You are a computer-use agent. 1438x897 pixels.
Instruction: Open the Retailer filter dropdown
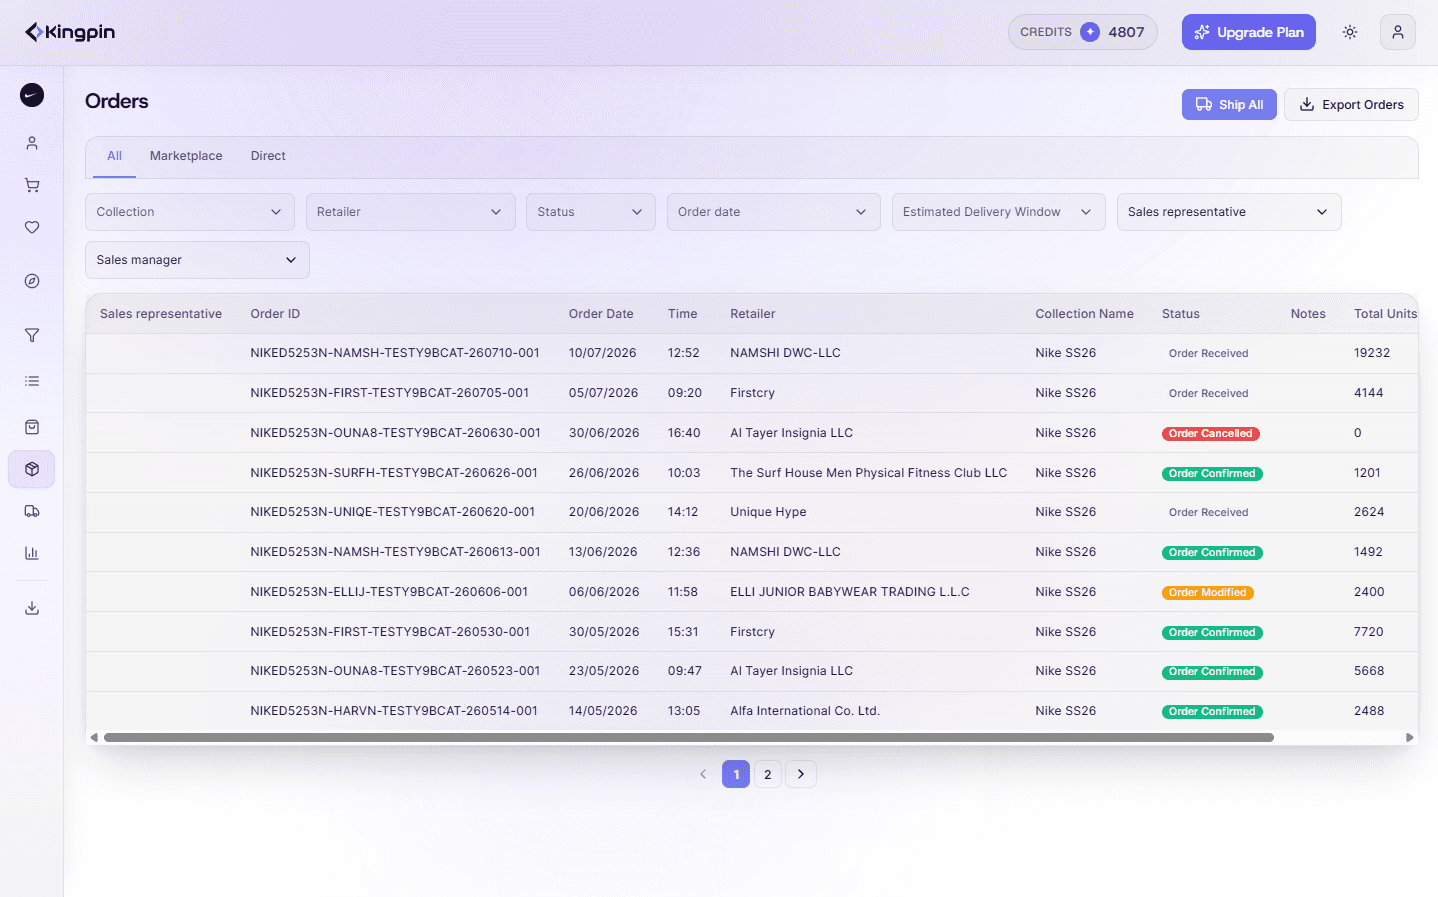pyautogui.click(x=411, y=212)
